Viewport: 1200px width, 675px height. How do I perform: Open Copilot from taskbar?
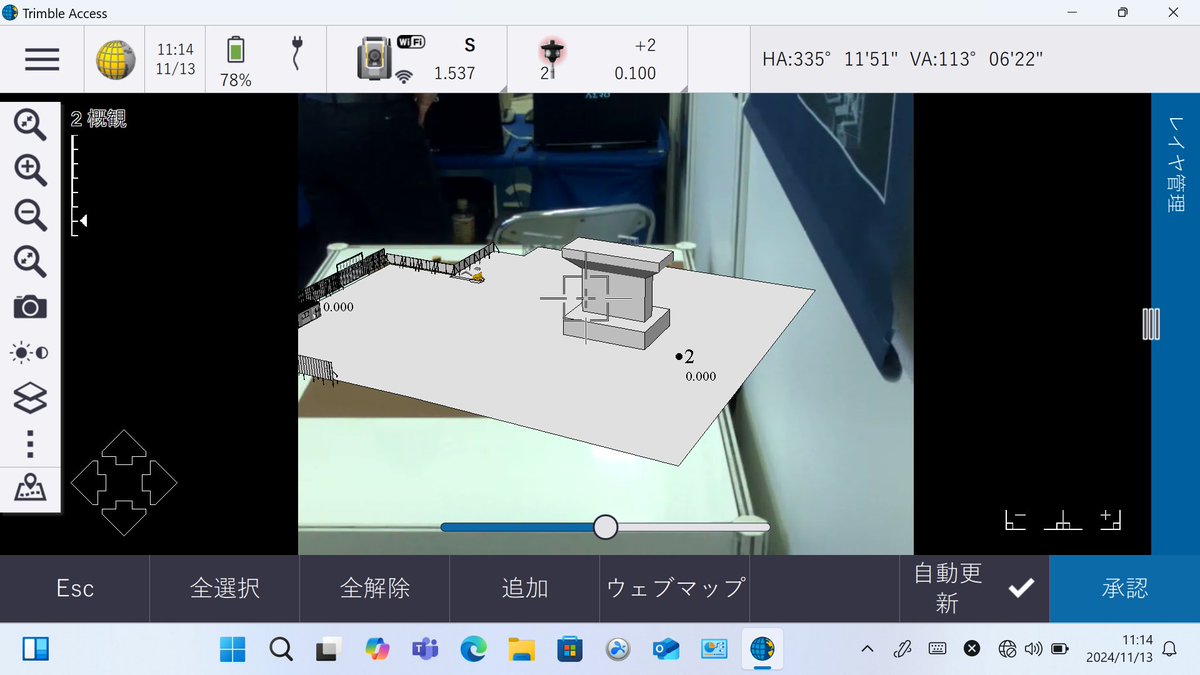(x=377, y=649)
